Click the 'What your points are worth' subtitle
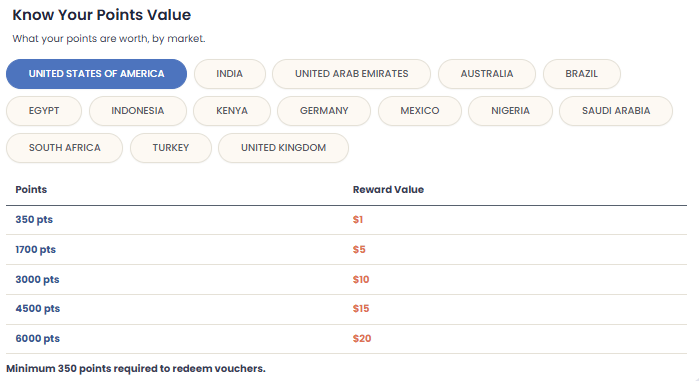Viewport: 699px width, 381px height. 109,39
